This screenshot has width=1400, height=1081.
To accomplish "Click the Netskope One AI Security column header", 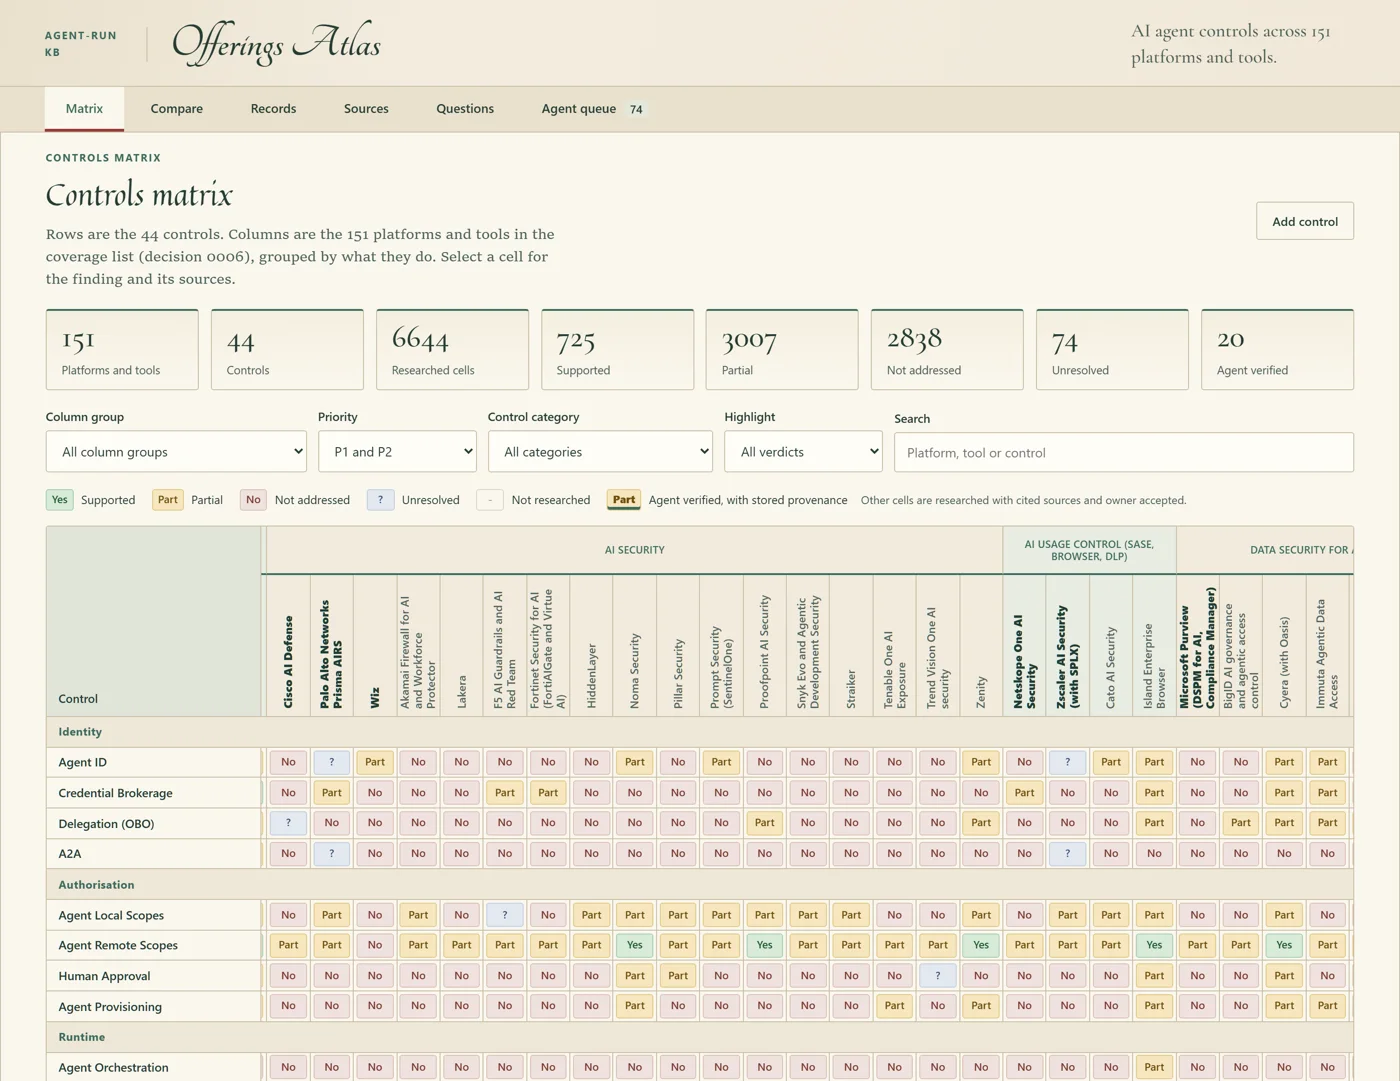I will [x=1024, y=646].
